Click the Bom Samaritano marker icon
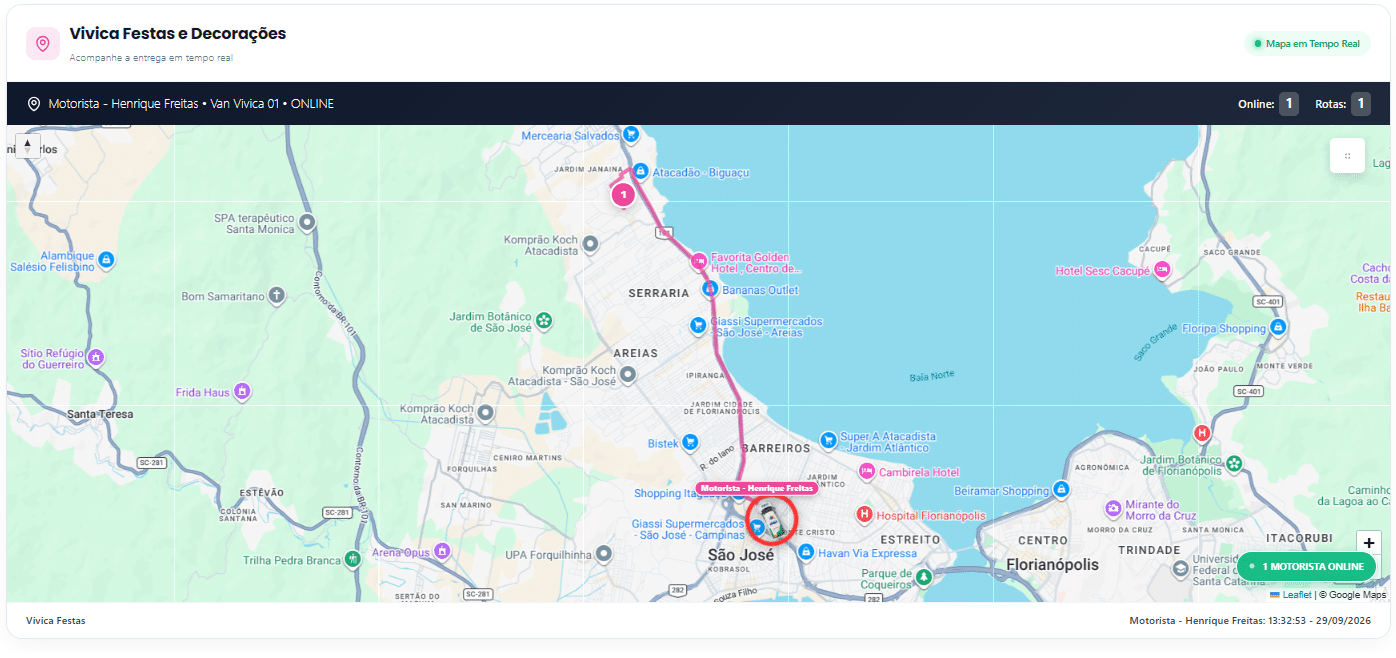 [x=277, y=295]
